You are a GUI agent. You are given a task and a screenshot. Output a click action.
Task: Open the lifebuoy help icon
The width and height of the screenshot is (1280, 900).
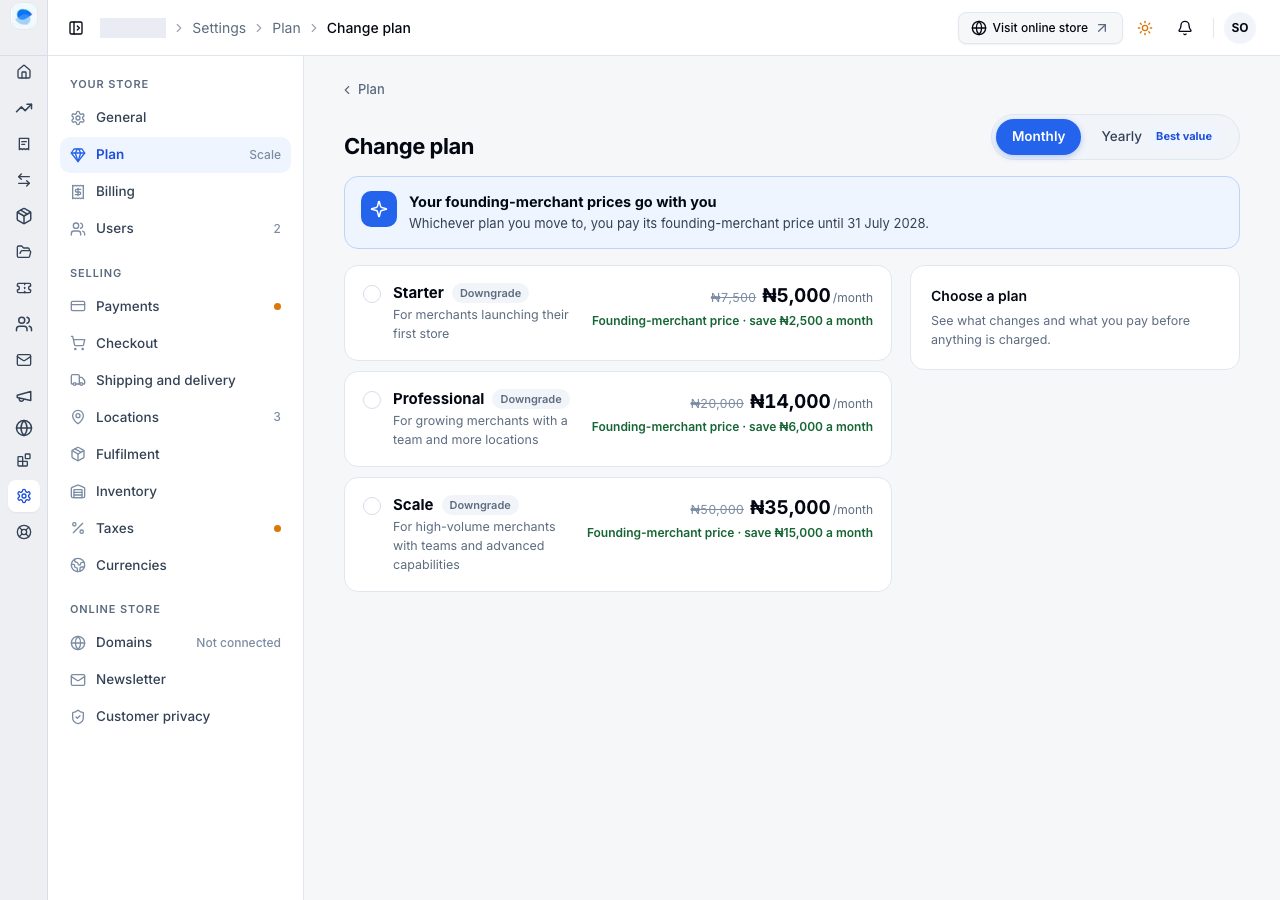tap(24, 532)
